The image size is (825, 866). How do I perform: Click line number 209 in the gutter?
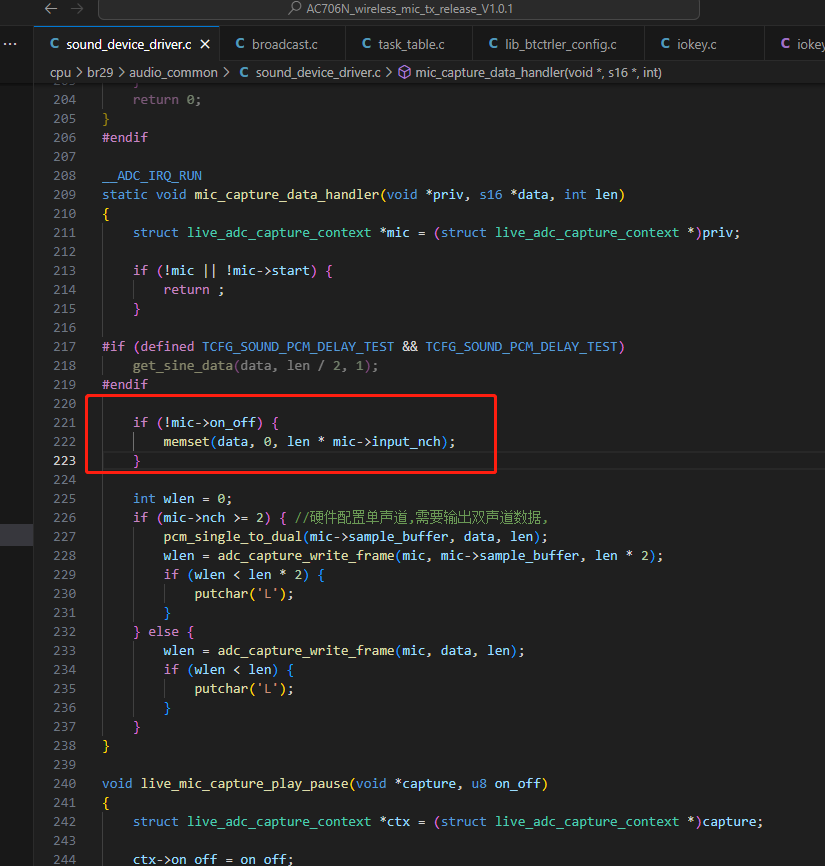[65, 194]
